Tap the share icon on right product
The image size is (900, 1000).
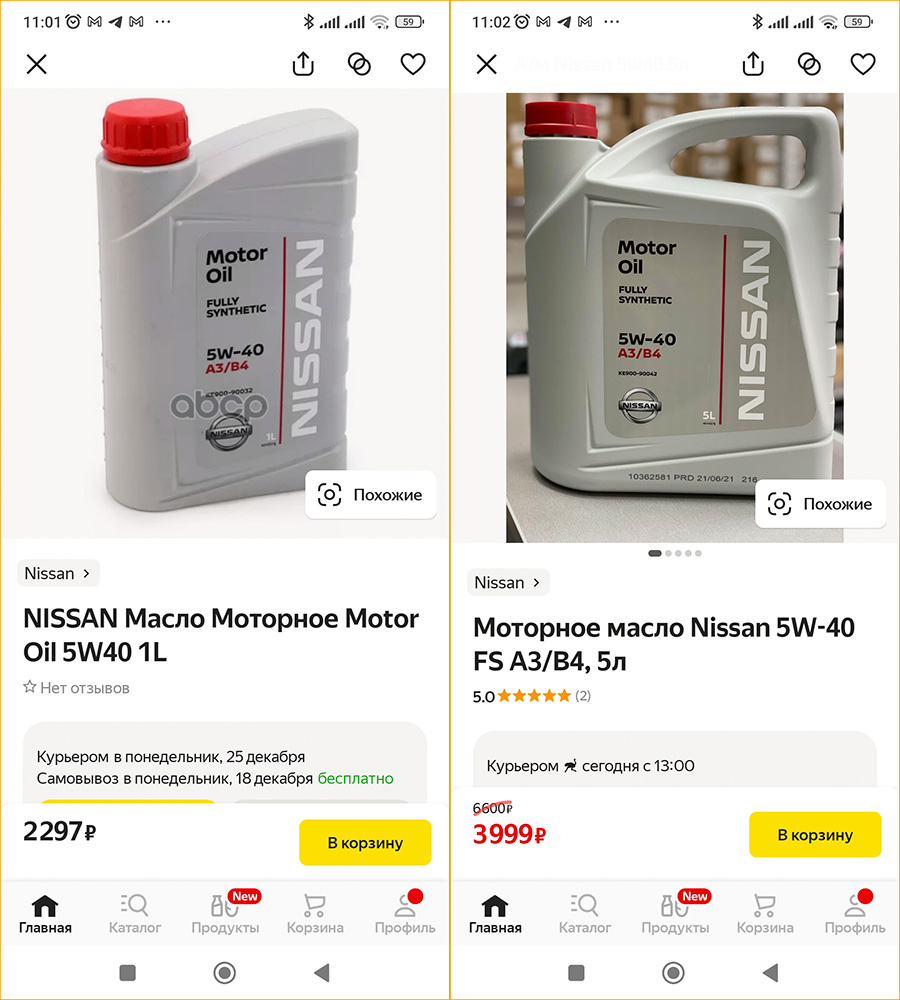coord(753,64)
